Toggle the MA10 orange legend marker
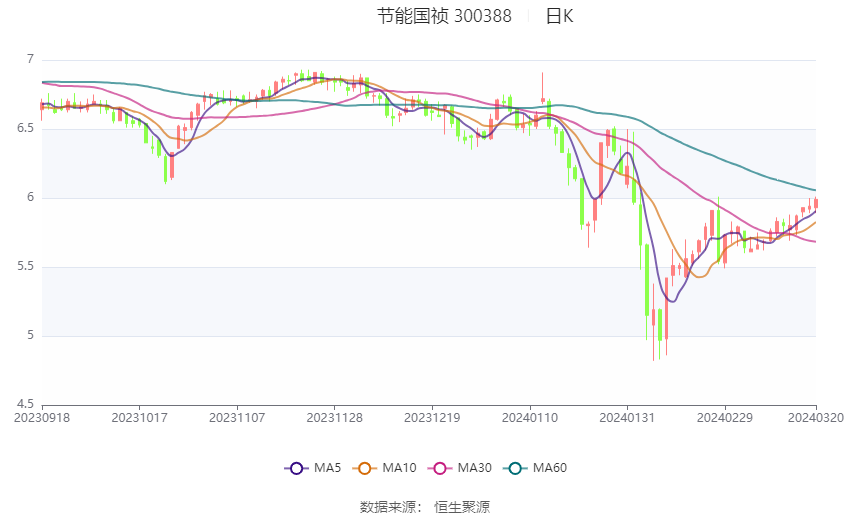This screenshot has width=850, height=517. (364, 468)
